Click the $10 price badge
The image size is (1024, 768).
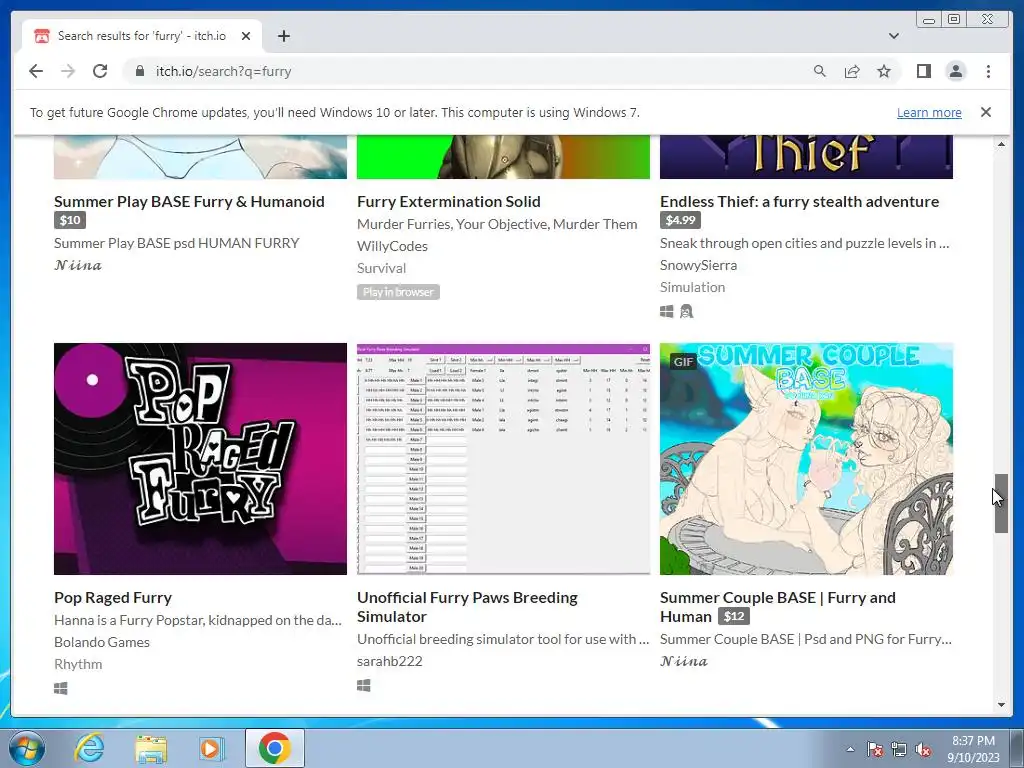pos(70,220)
